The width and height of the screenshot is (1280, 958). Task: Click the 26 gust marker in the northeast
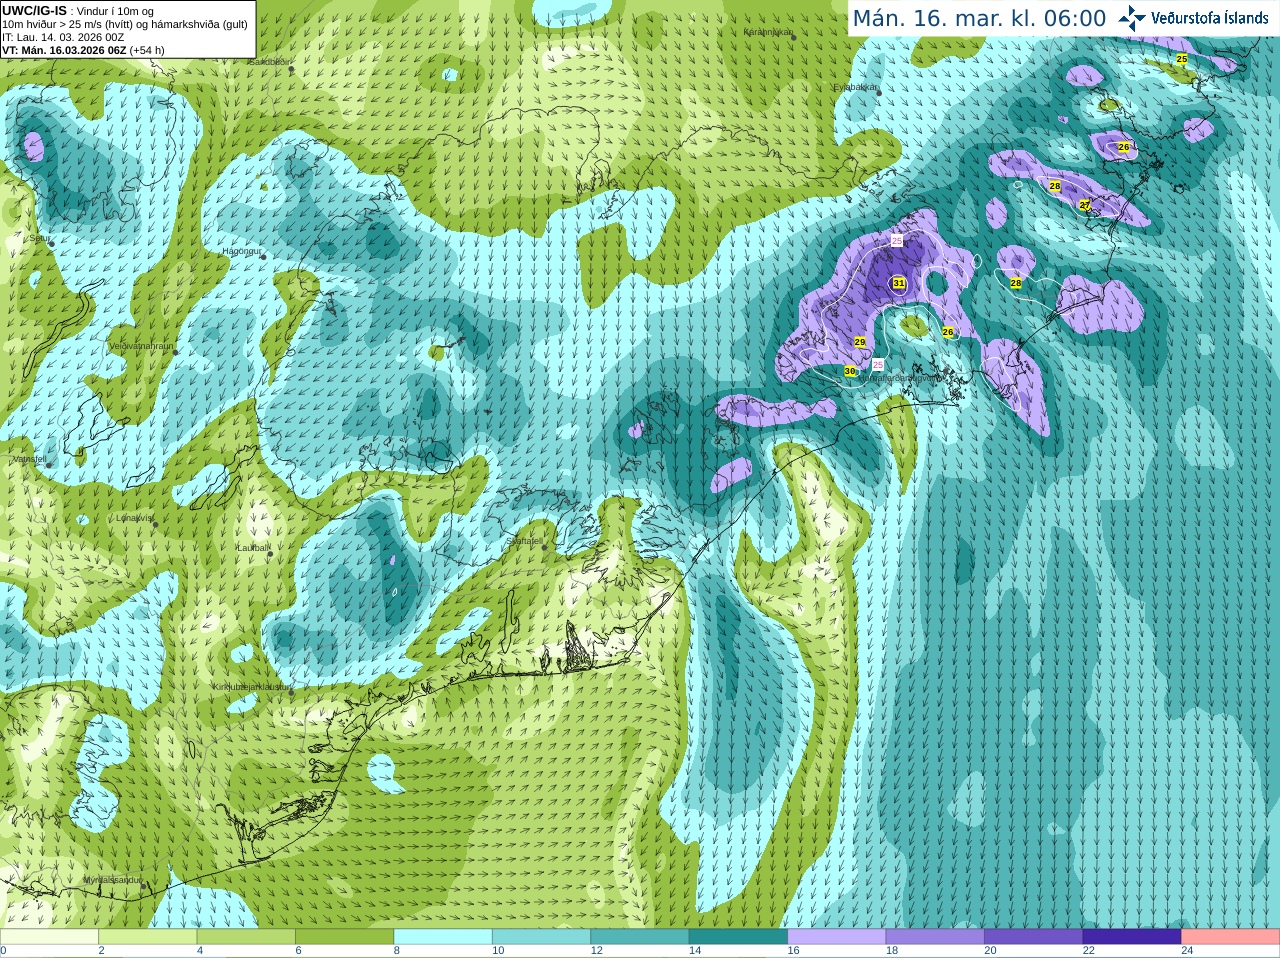[x=1124, y=147]
